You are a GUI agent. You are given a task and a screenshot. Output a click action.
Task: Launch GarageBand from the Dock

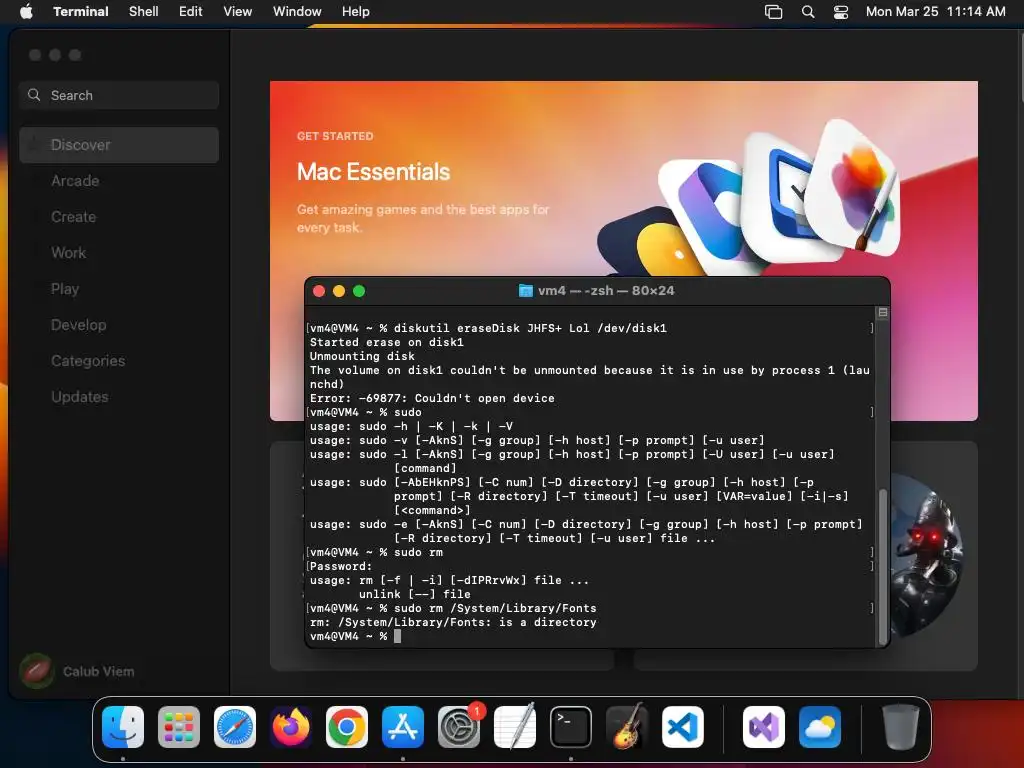(x=627, y=727)
